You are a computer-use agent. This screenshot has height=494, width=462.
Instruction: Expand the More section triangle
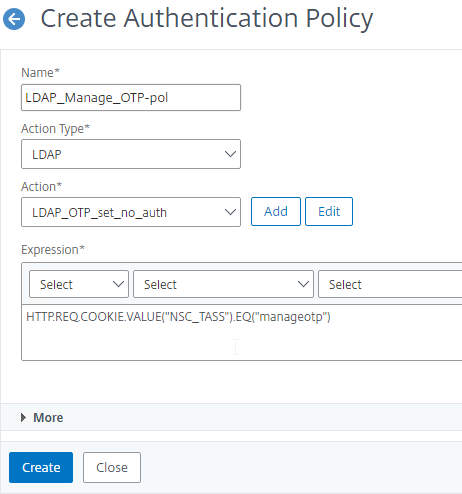click(x=23, y=417)
